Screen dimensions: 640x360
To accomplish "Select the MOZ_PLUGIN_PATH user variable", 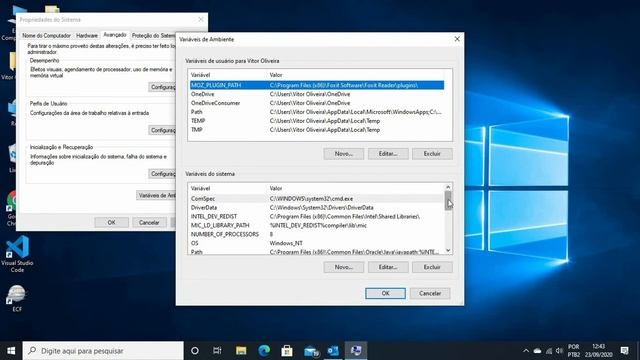I will point(317,85).
